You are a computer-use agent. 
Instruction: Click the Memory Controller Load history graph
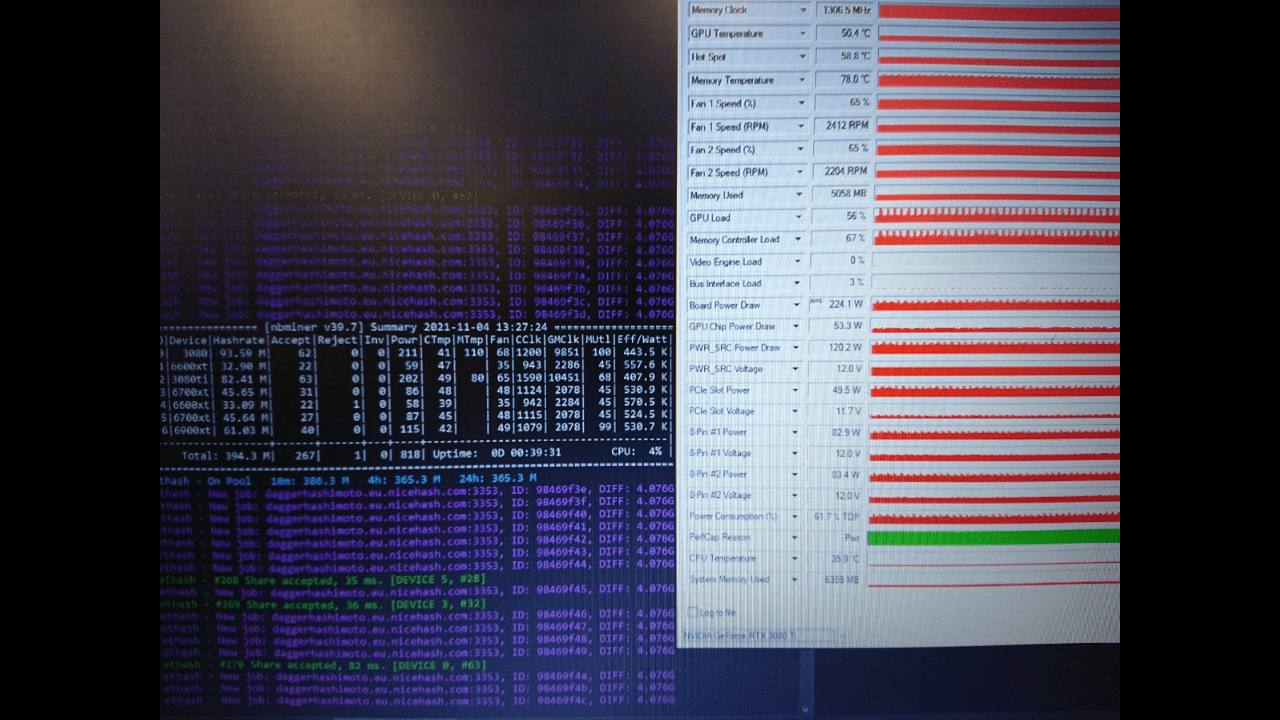(997, 239)
